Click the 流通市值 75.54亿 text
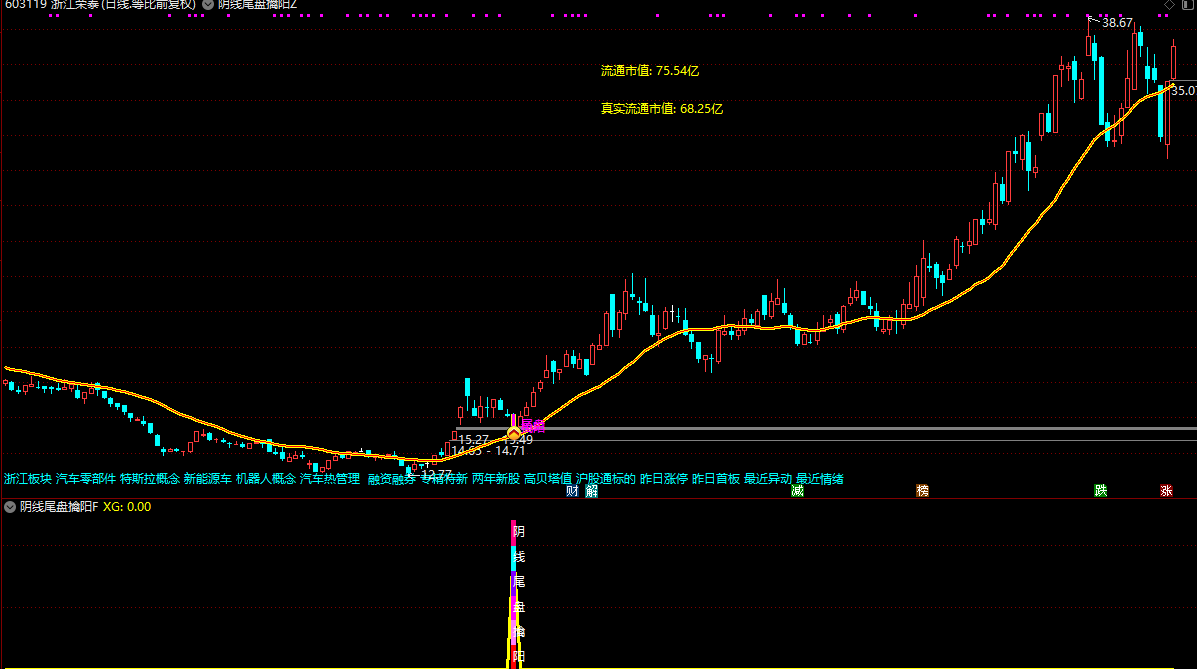This screenshot has height=669, width=1197. (x=650, y=71)
